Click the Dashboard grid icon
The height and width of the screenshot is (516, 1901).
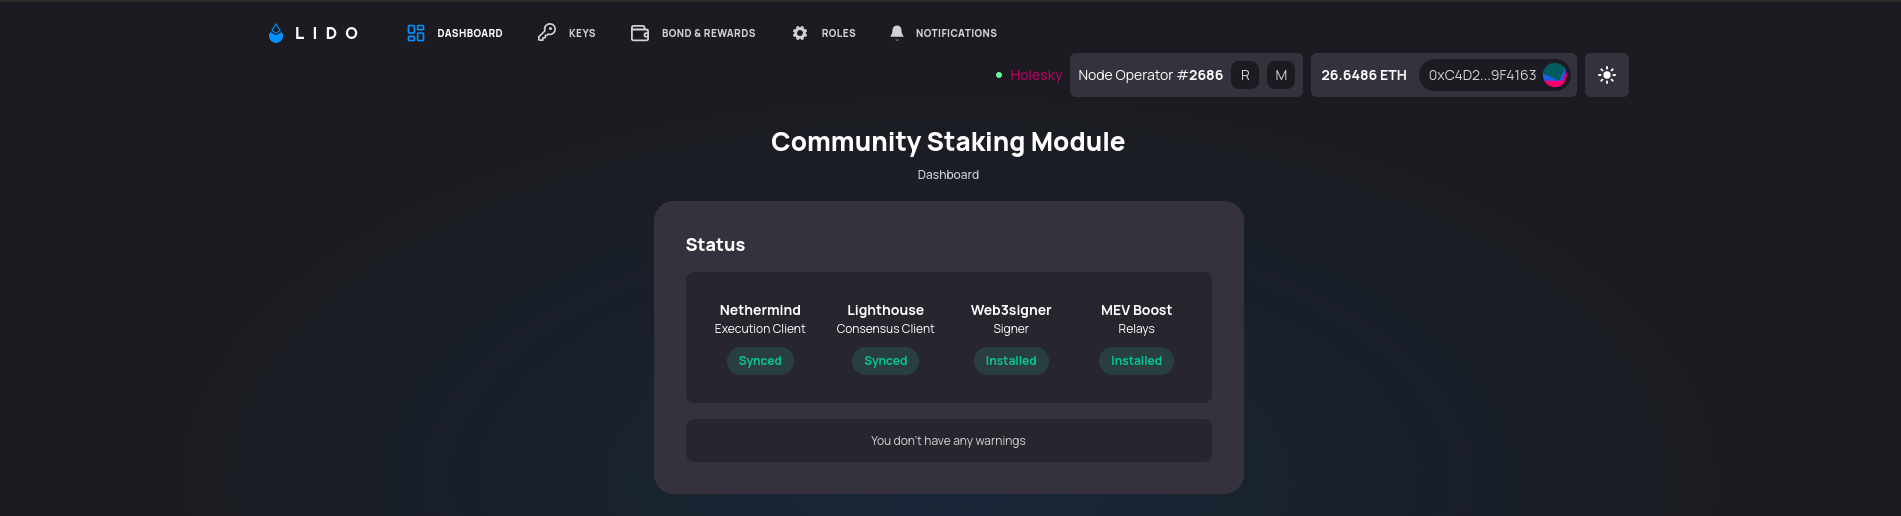[416, 33]
